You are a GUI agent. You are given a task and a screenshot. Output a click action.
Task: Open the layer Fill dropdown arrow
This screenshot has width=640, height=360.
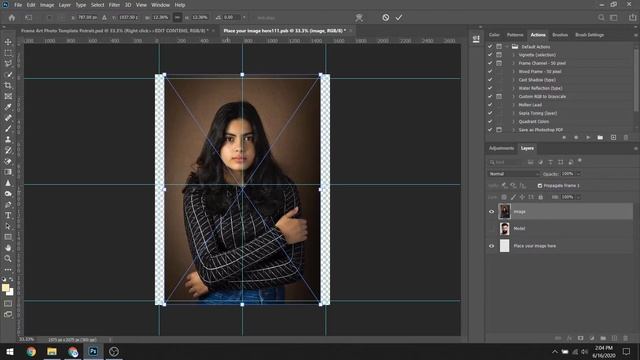578,197
